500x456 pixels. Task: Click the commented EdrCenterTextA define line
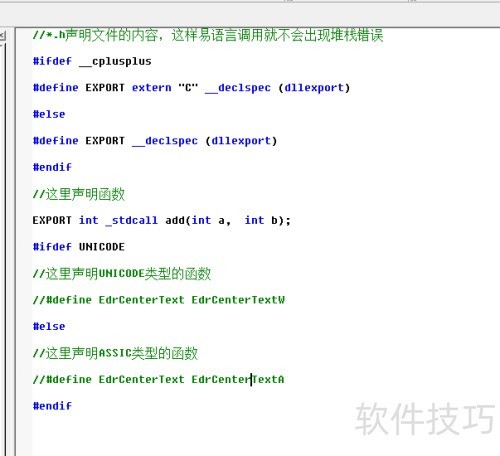[159, 379]
